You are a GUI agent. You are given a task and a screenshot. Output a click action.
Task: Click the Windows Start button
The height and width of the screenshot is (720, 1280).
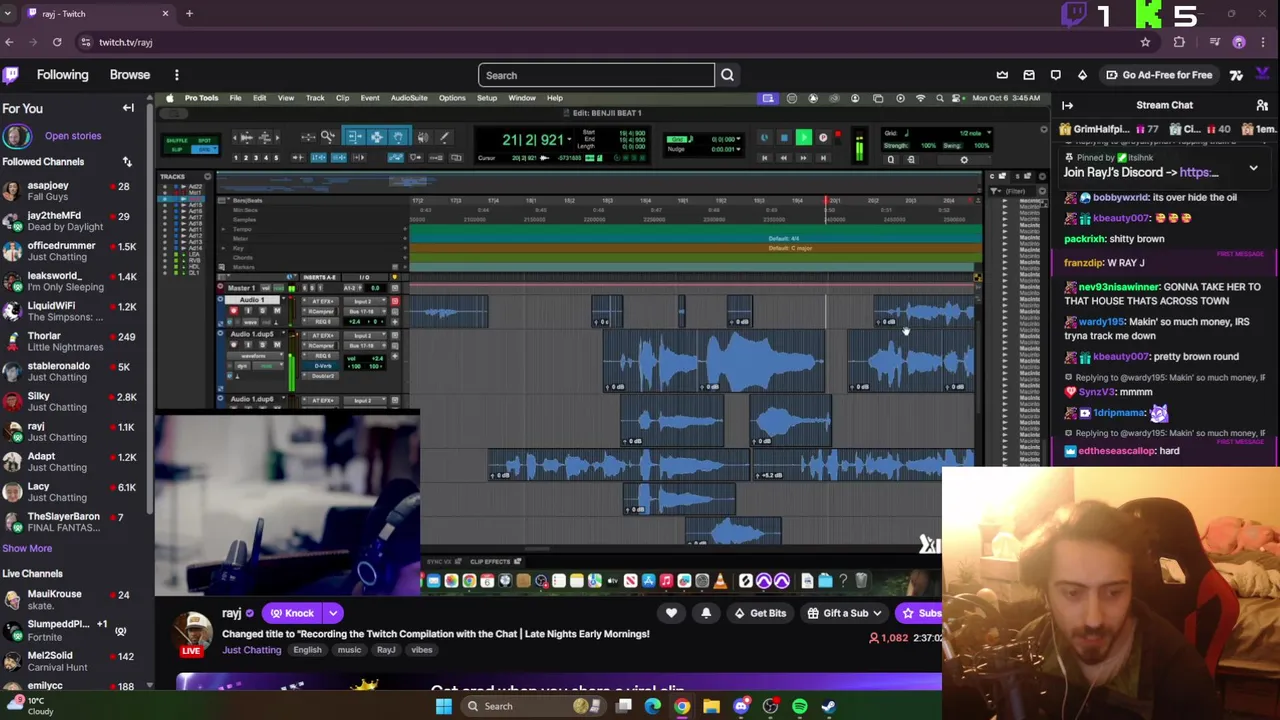click(x=443, y=706)
